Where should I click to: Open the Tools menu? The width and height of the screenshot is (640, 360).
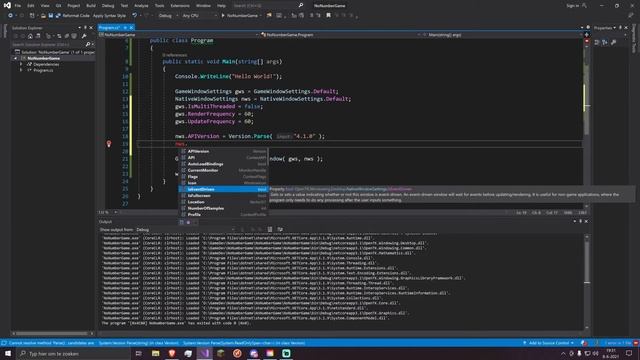click(x=160, y=6)
